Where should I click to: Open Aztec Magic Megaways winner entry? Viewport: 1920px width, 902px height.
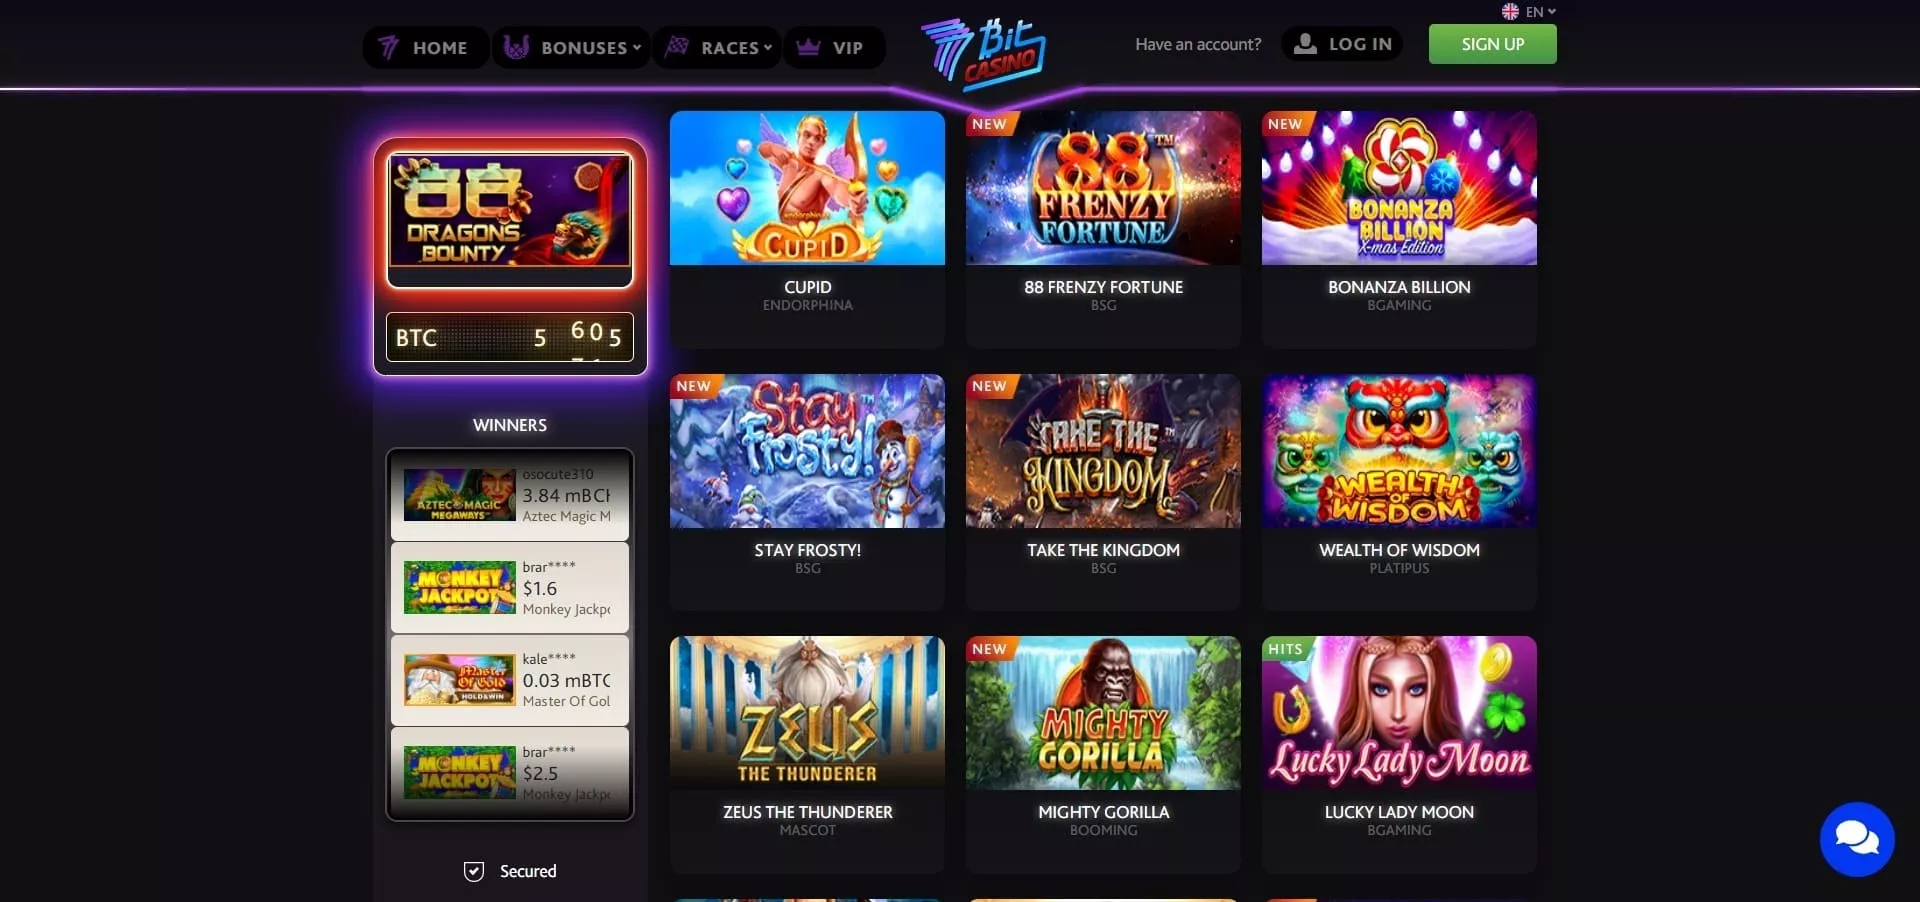click(510, 495)
